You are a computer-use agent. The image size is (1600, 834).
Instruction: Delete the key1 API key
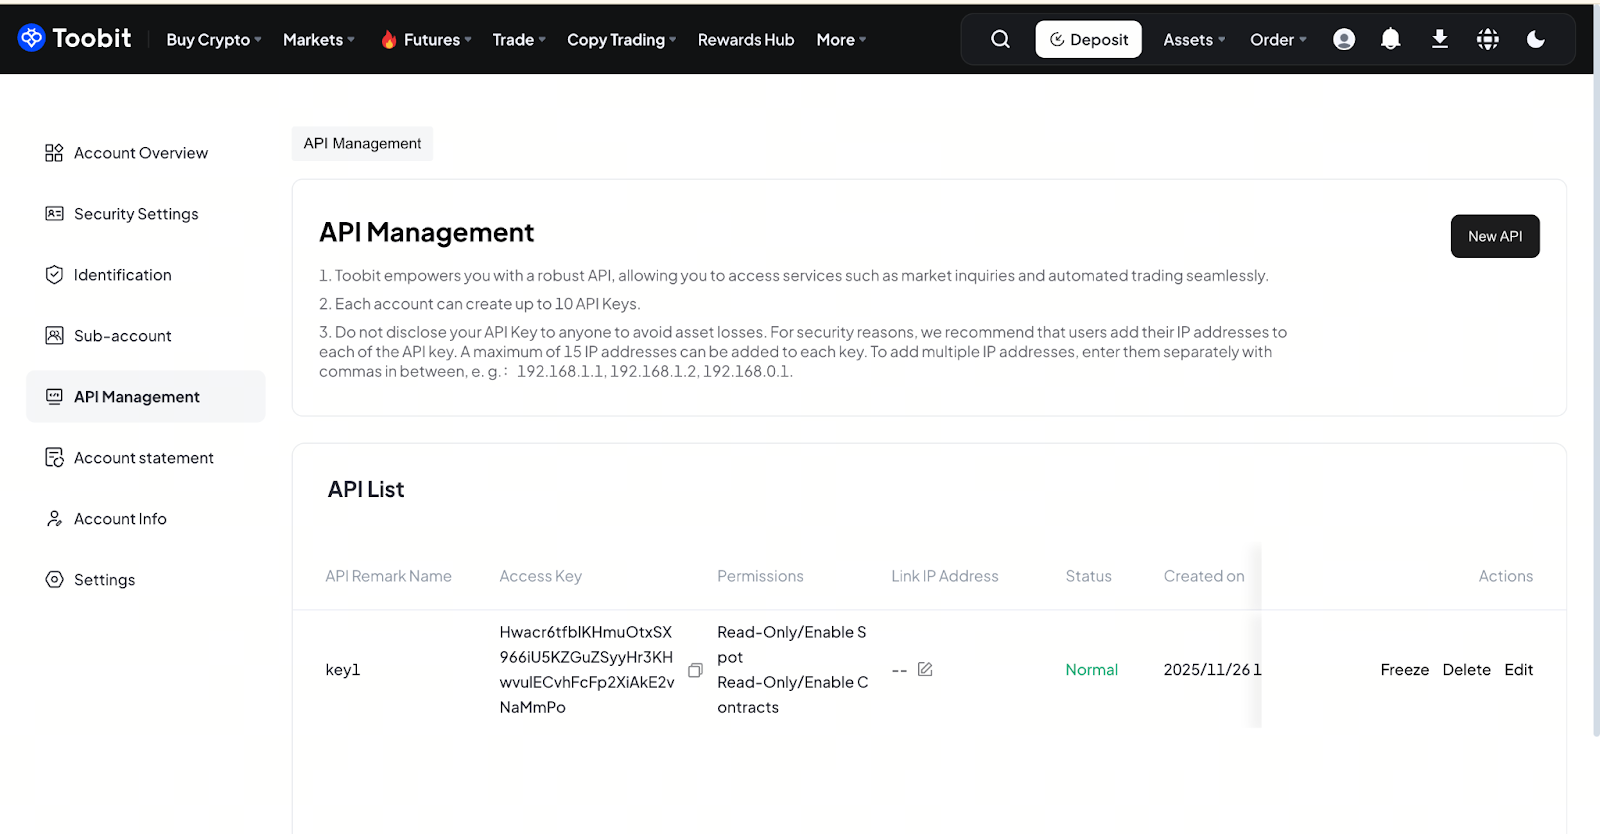point(1466,670)
